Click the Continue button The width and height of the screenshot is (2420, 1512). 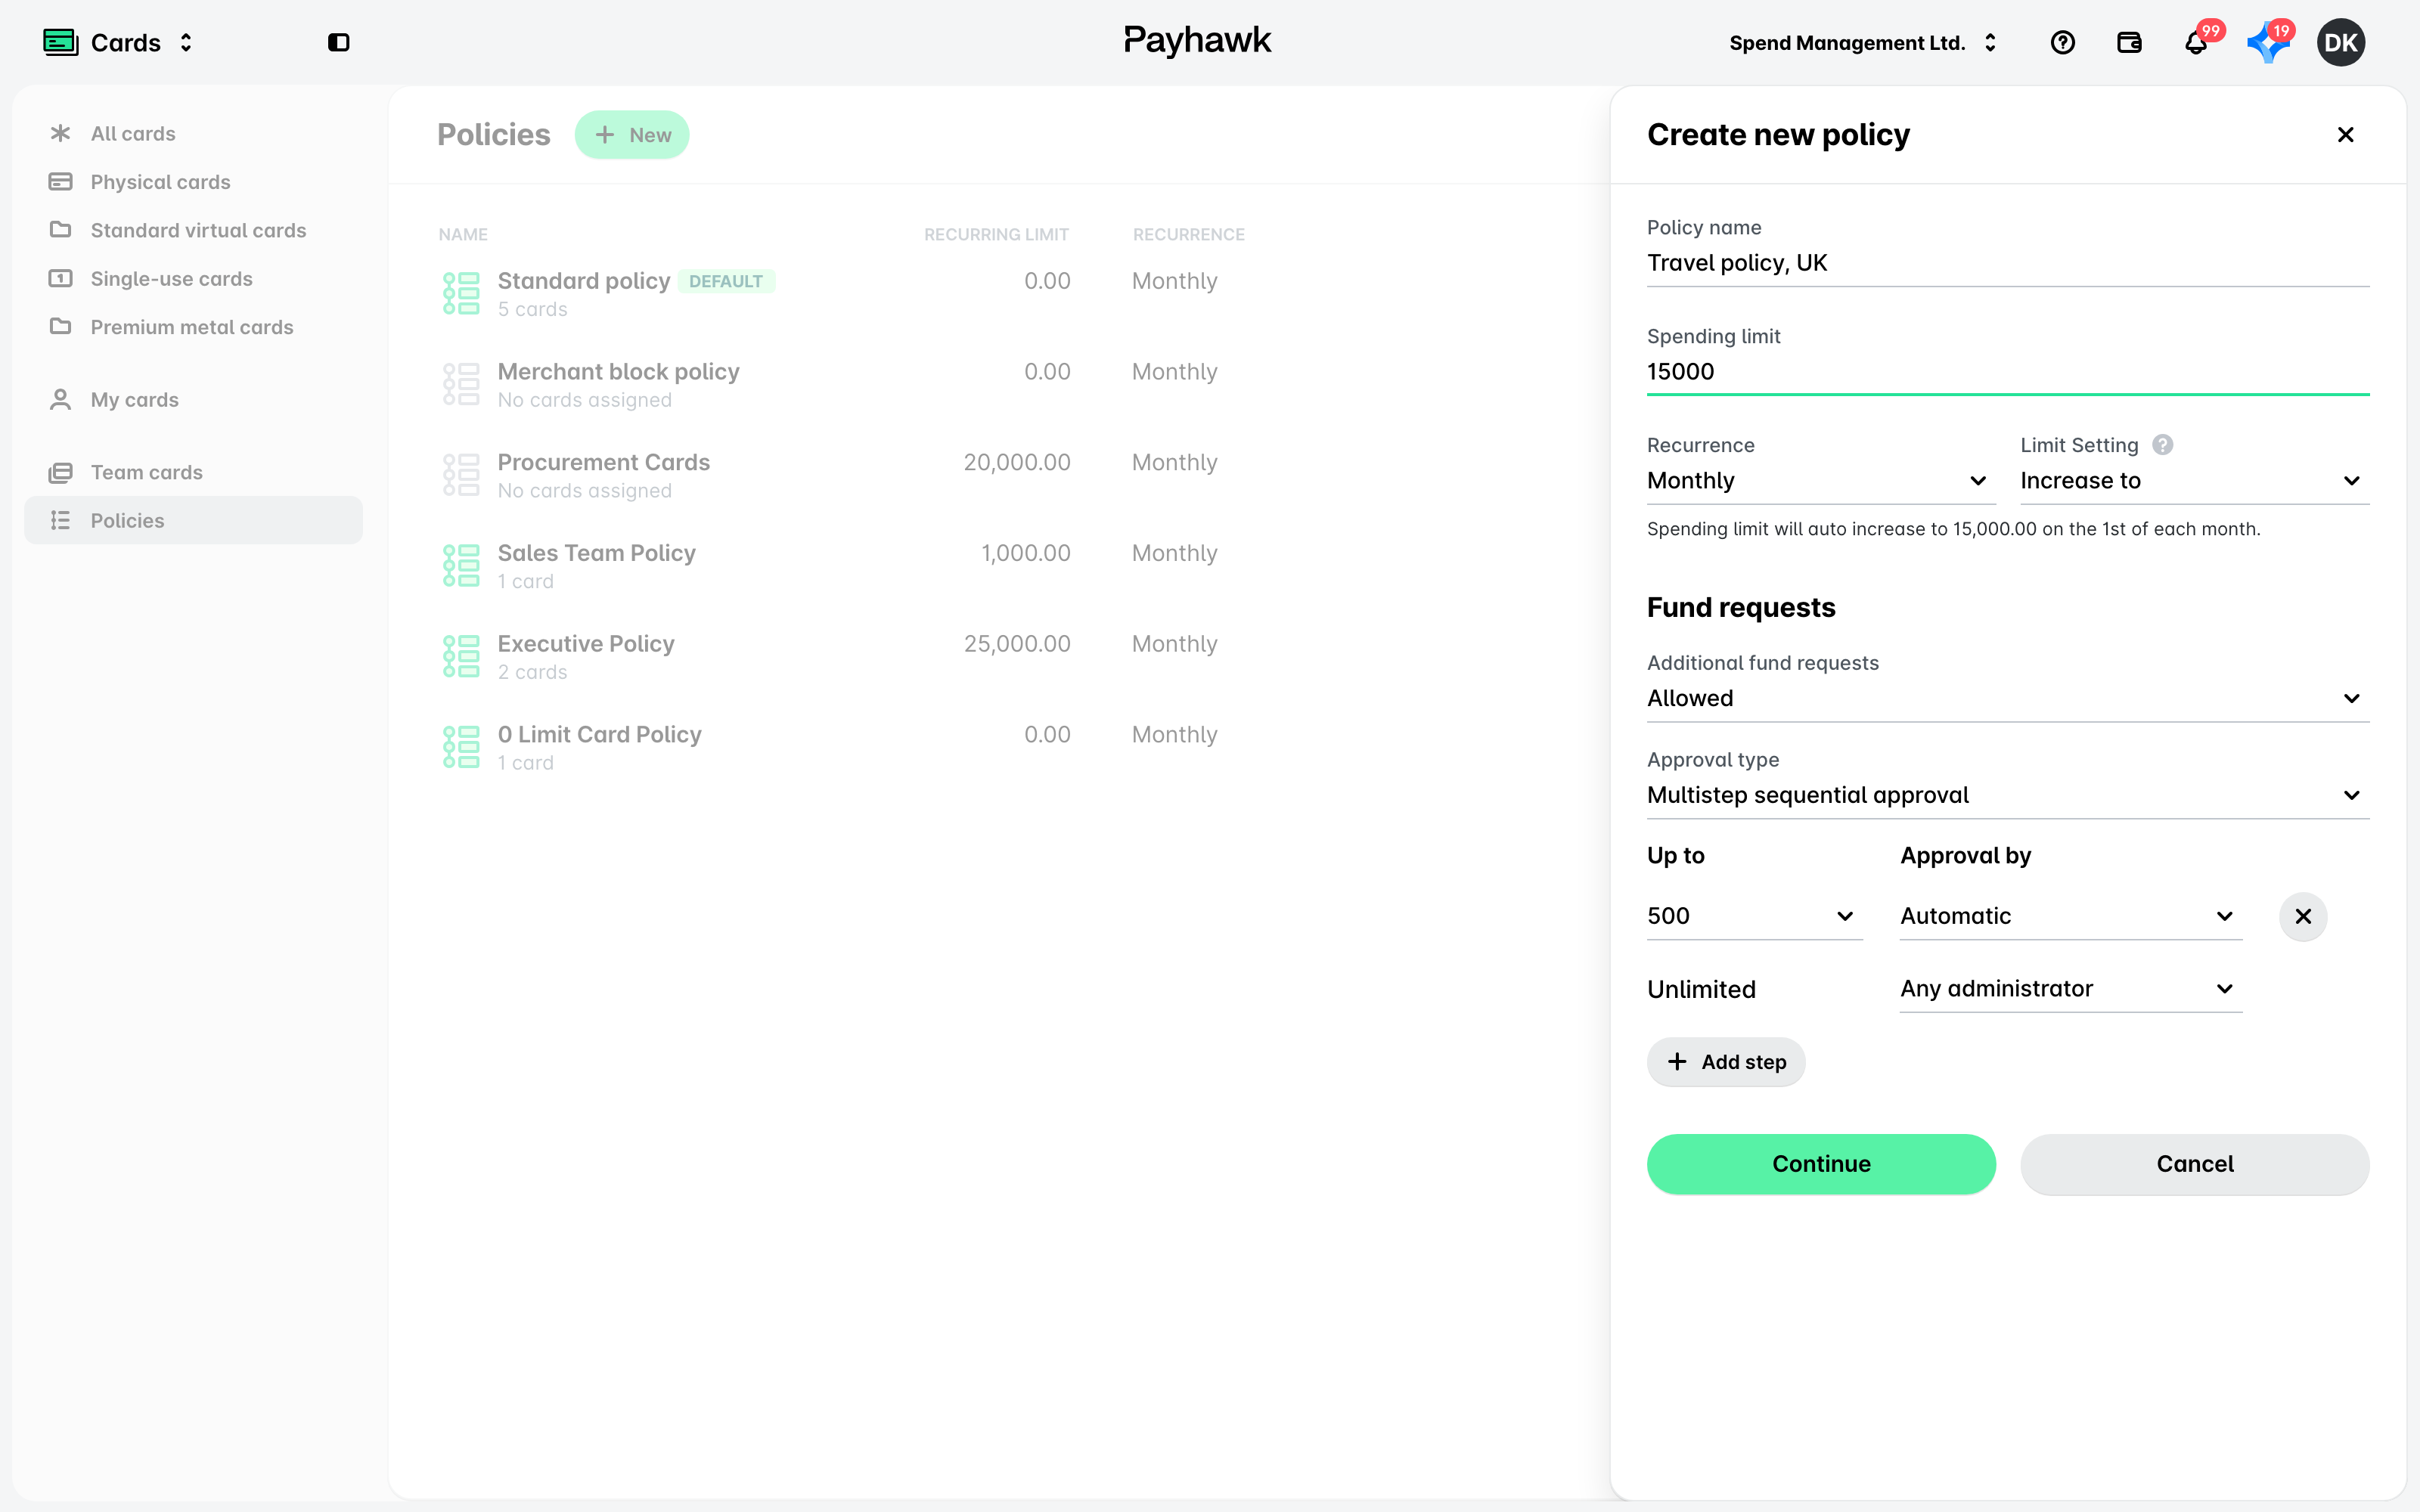click(x=1820, y=1164)
